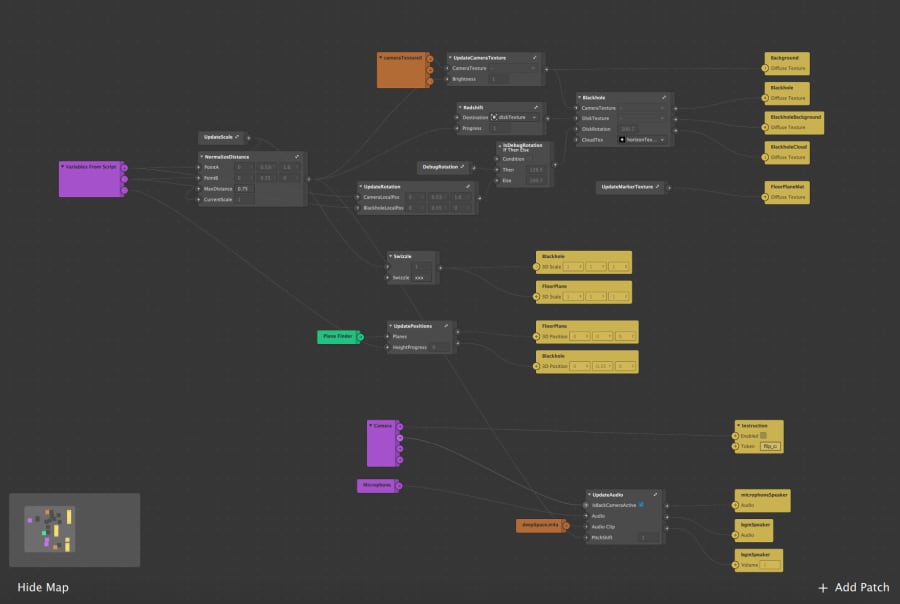Viewport: 900px width, 604px height.
Task: Click the UpdateMarkerTexture patch
Action: coord(630,187)
